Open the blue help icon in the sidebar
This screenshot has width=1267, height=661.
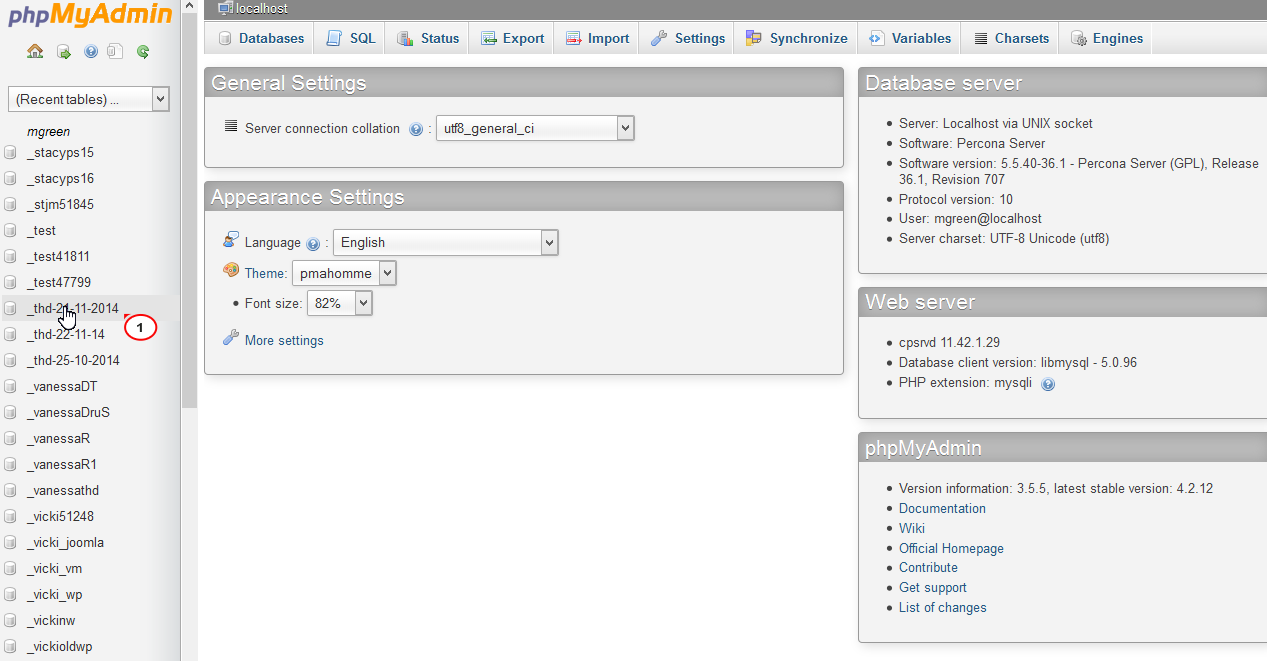pos(91,51)
